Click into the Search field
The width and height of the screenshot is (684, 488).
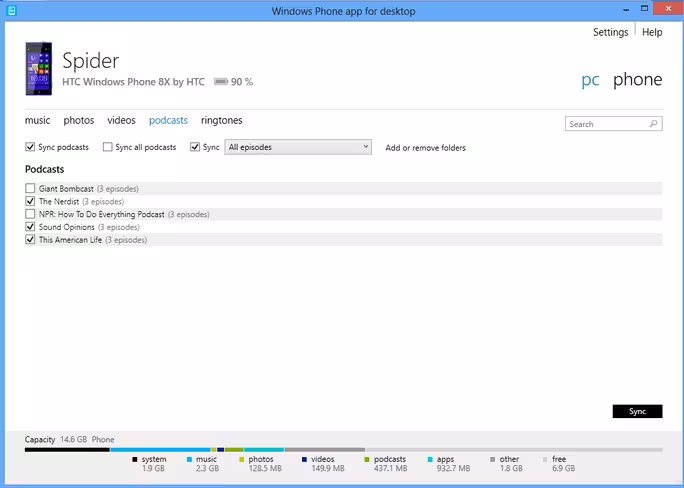click(614, 124)
